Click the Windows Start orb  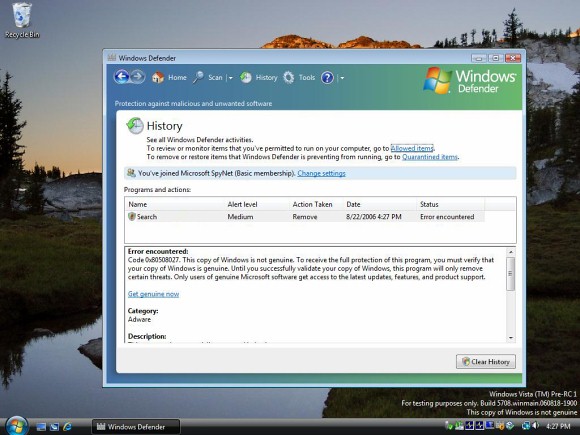17,426
